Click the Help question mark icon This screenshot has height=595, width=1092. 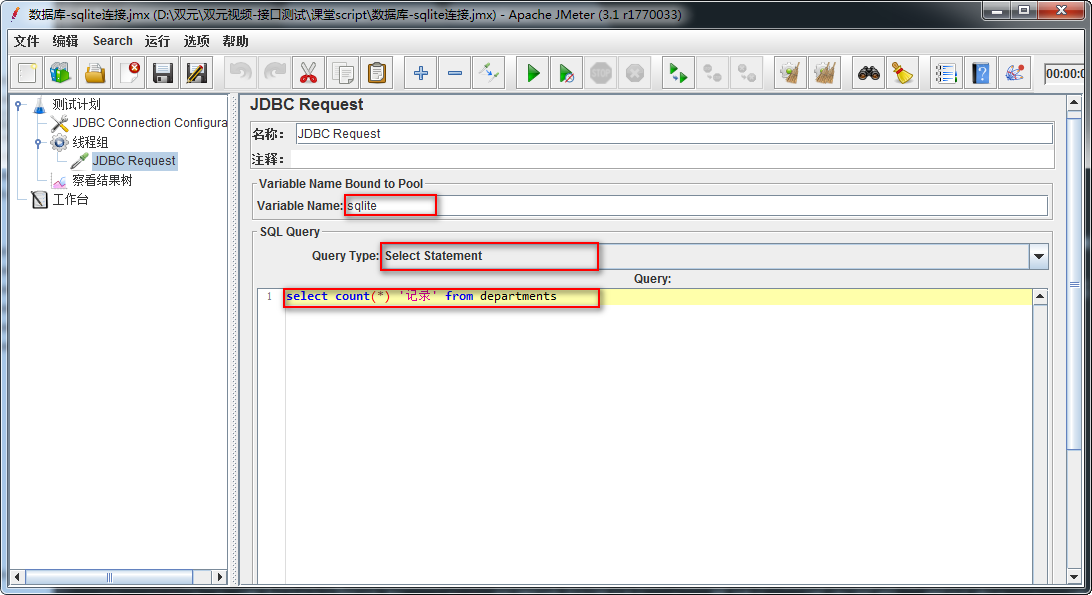coord(981,73)
